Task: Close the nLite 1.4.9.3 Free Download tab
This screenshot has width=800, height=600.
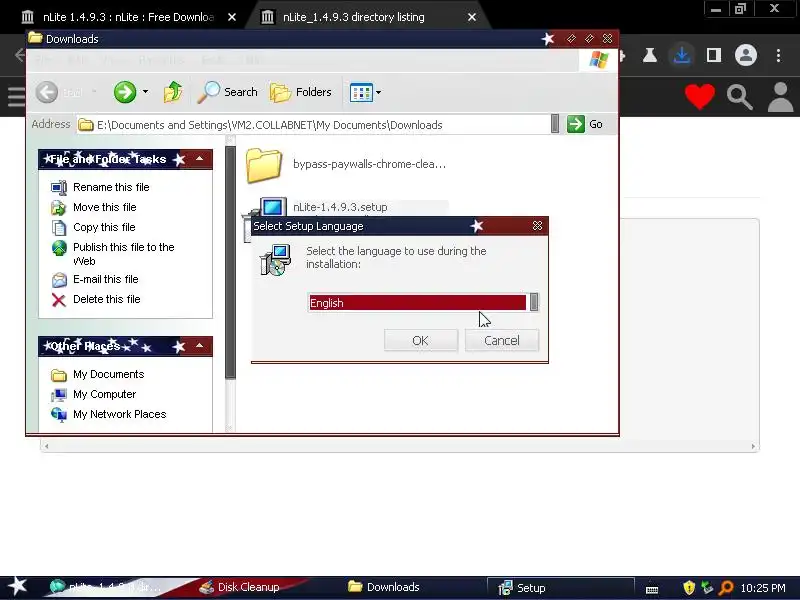Action: [x=232, y=17]
